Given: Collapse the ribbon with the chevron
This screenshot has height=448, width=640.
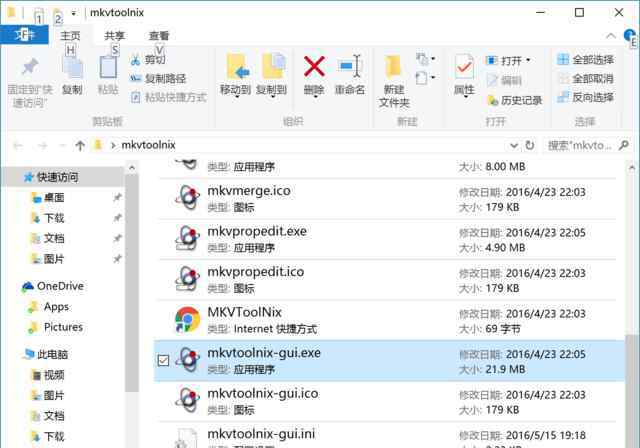Looking at the screenshot, I should (611, 36).
